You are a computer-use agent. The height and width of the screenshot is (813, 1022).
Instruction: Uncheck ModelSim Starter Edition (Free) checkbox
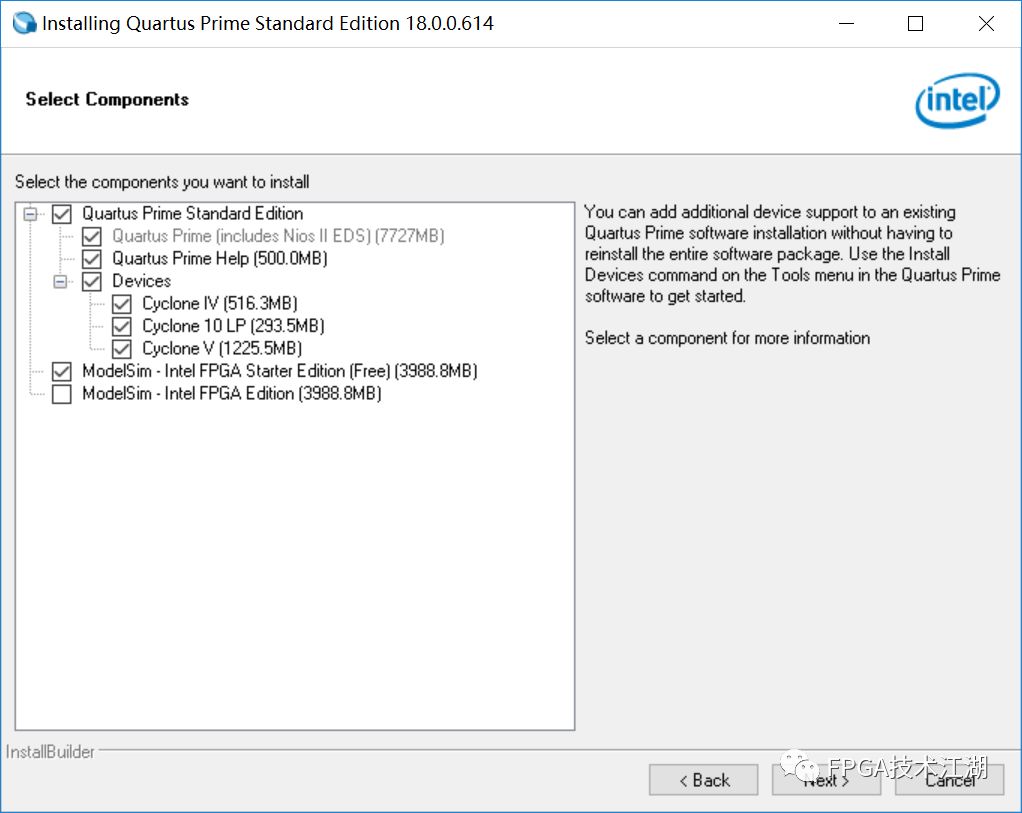[x=62, y=372]
